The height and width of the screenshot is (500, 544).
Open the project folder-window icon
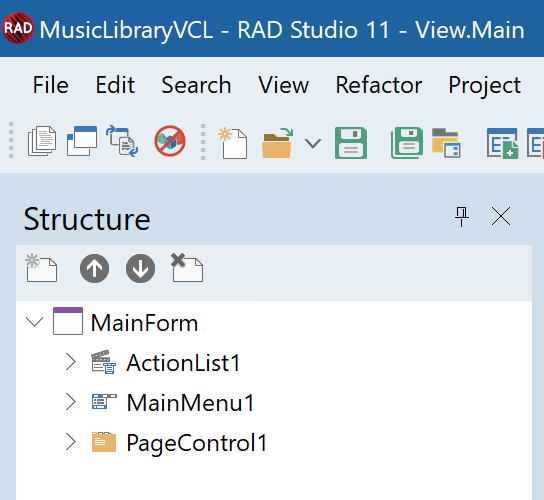446,143
